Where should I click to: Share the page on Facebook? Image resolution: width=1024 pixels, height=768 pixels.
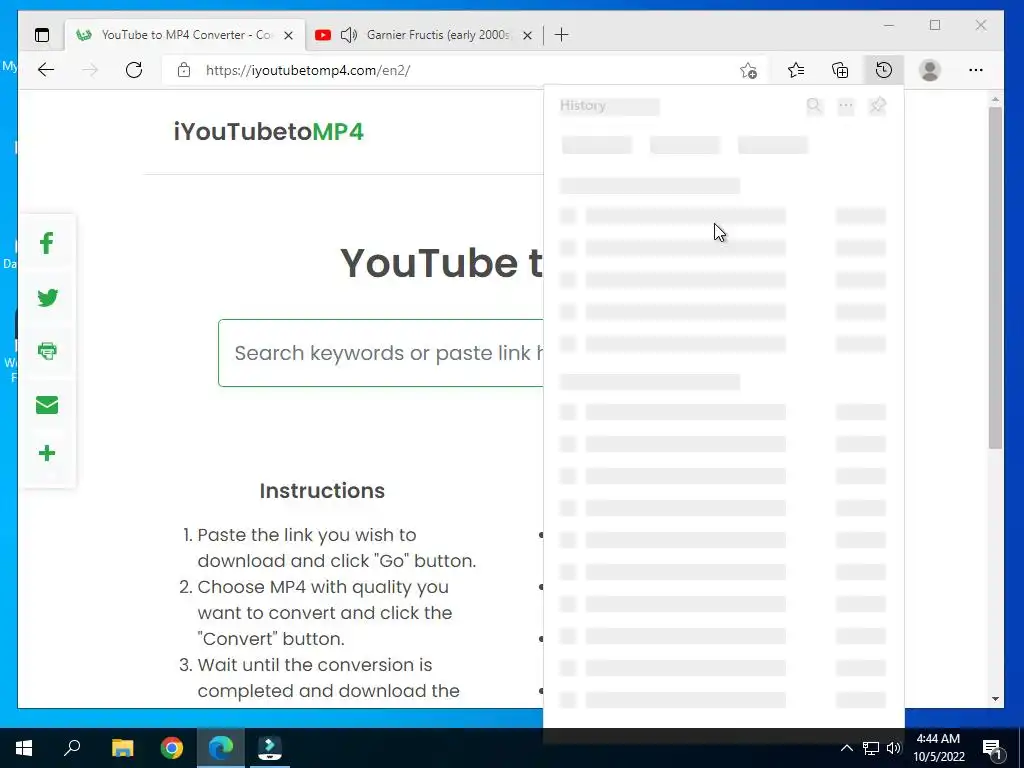point(47,244)
